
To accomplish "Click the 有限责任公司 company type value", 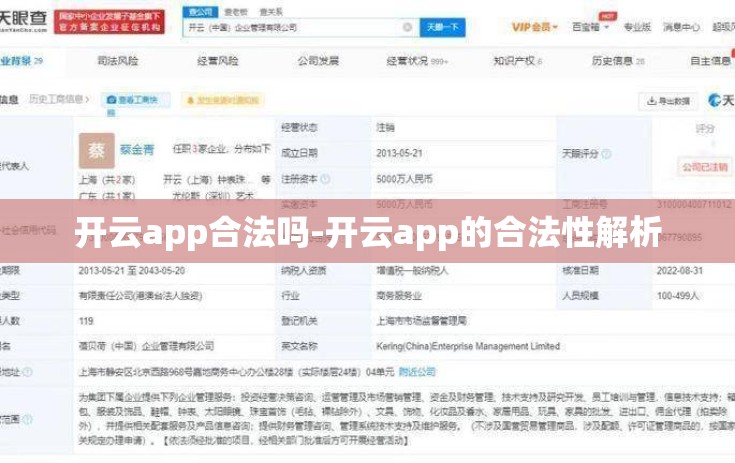I will (140, 296).
